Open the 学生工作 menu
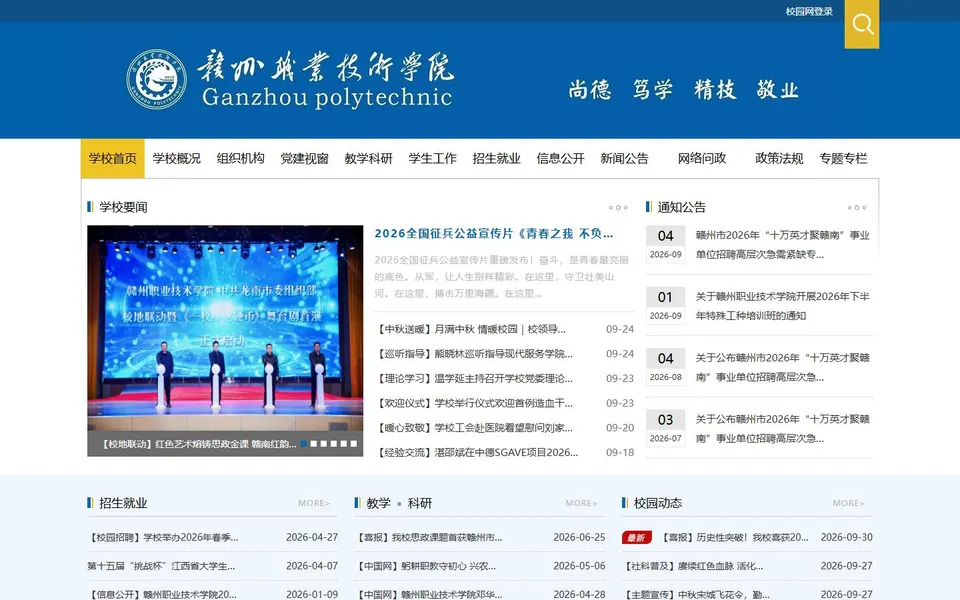 [x=432, y=159]
